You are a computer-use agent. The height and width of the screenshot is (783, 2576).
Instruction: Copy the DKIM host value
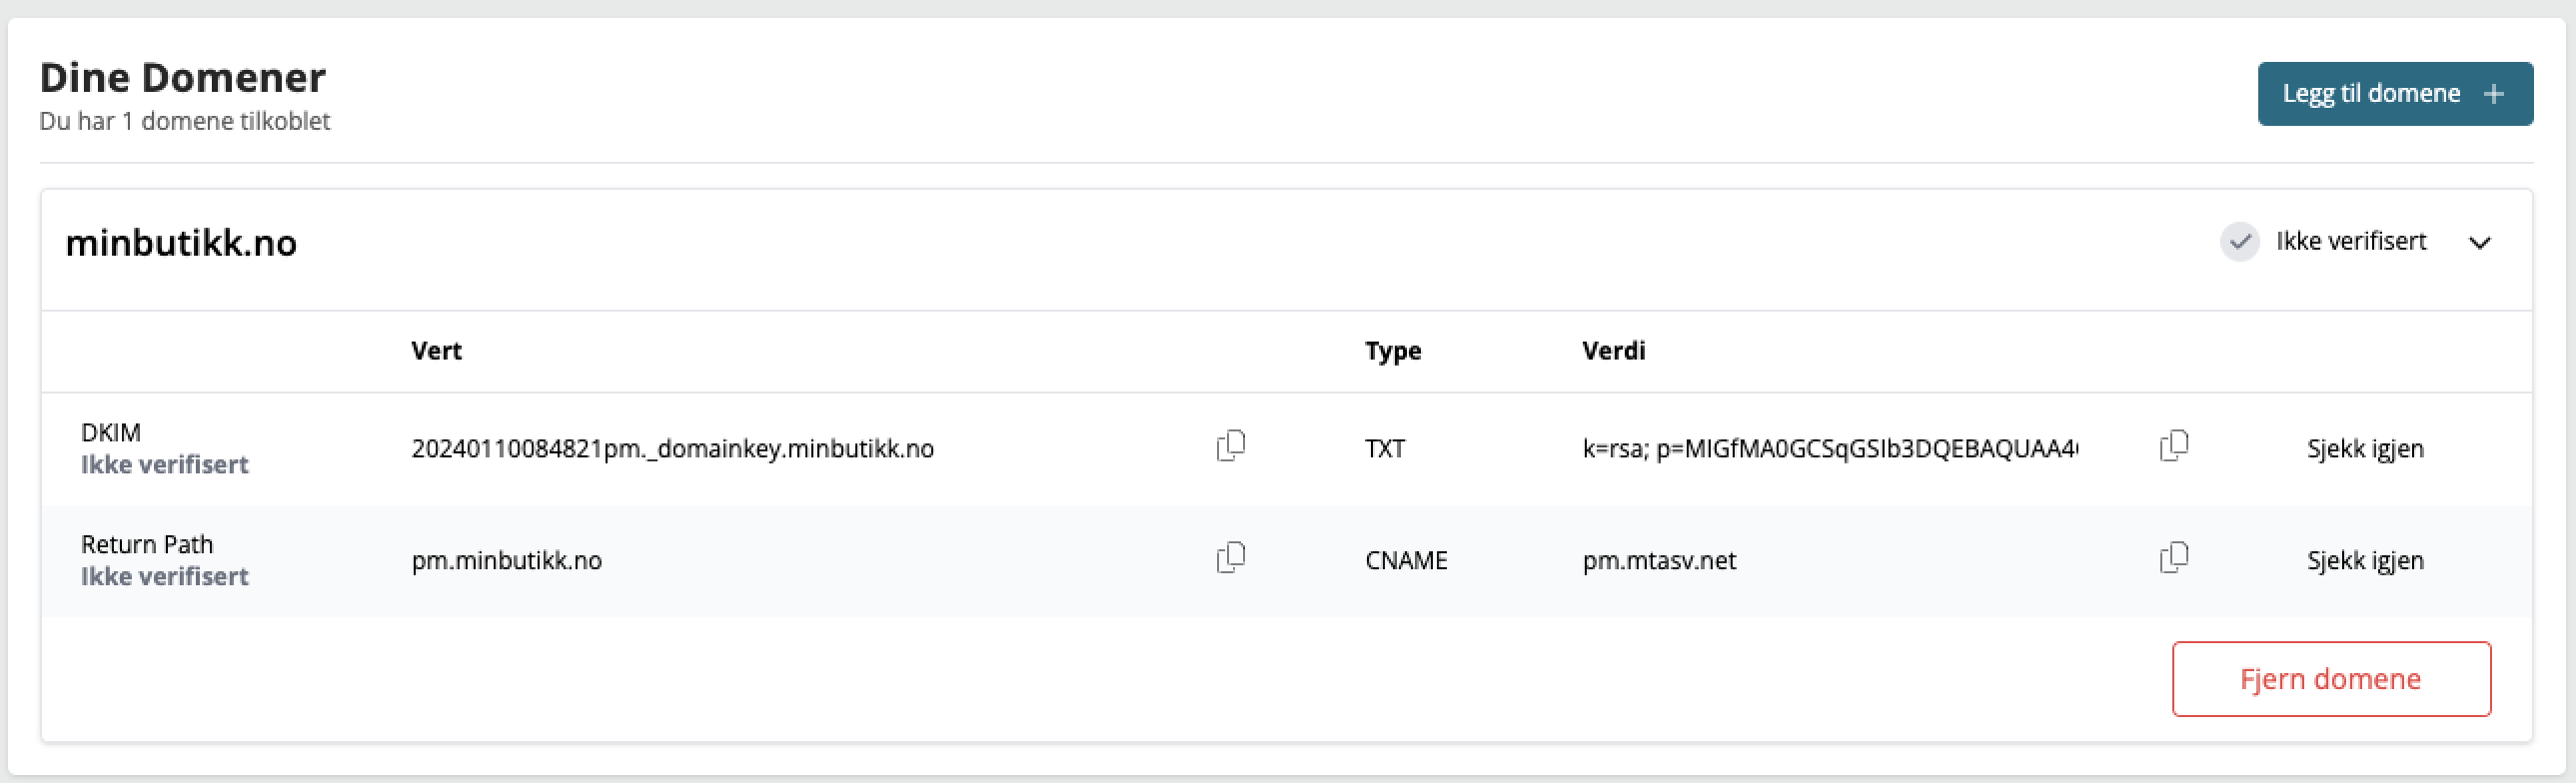point(1231,446)
